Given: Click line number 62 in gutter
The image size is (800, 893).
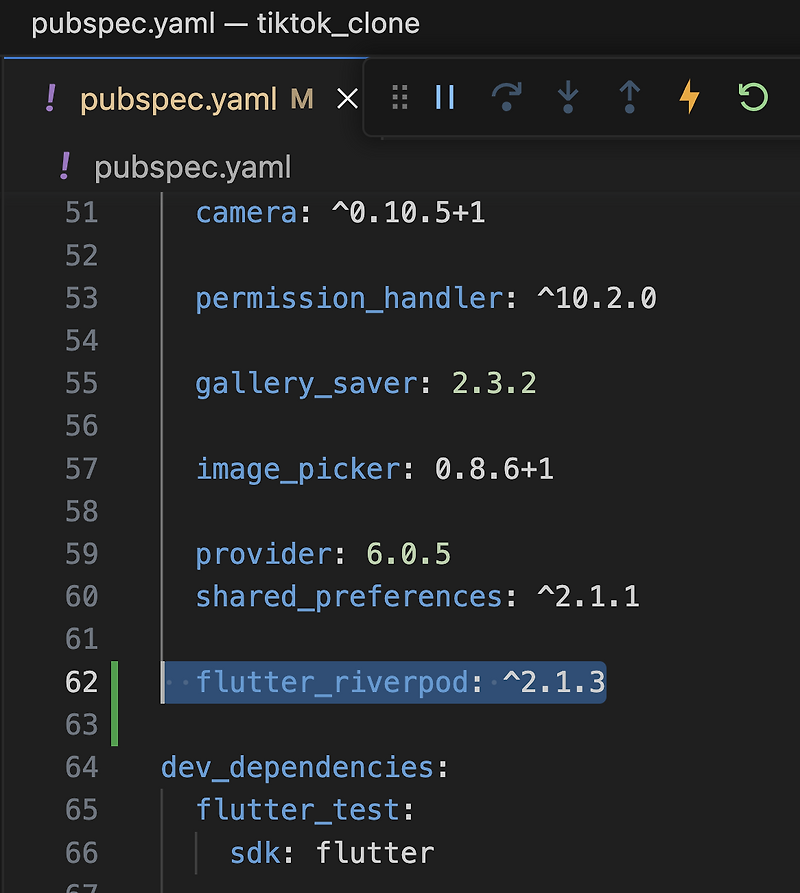Looking at the screenshot, I should (x=81, y=682).
